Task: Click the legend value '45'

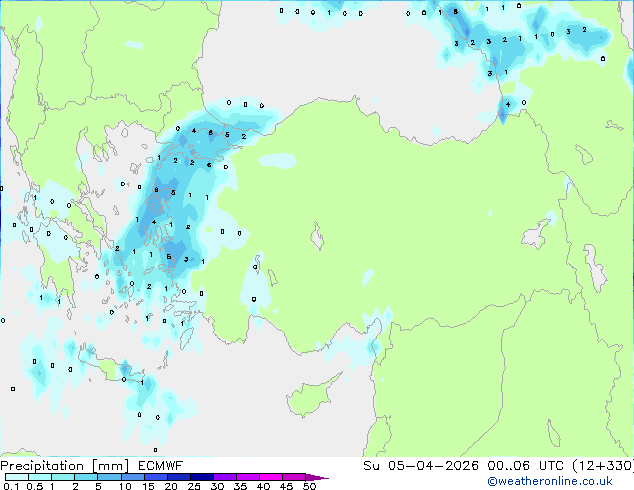Action: coord(286,486)
